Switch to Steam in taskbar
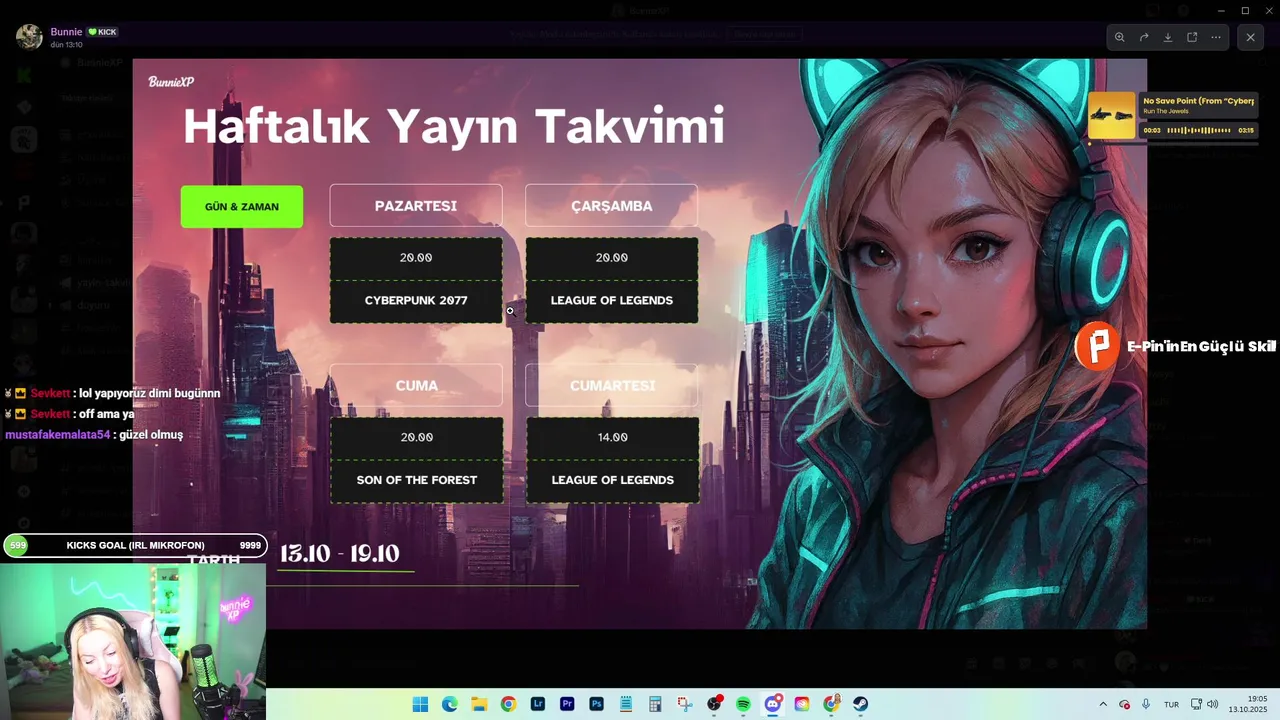The image size is (1280, 720). pyautogui.click(x=860, y=704)
